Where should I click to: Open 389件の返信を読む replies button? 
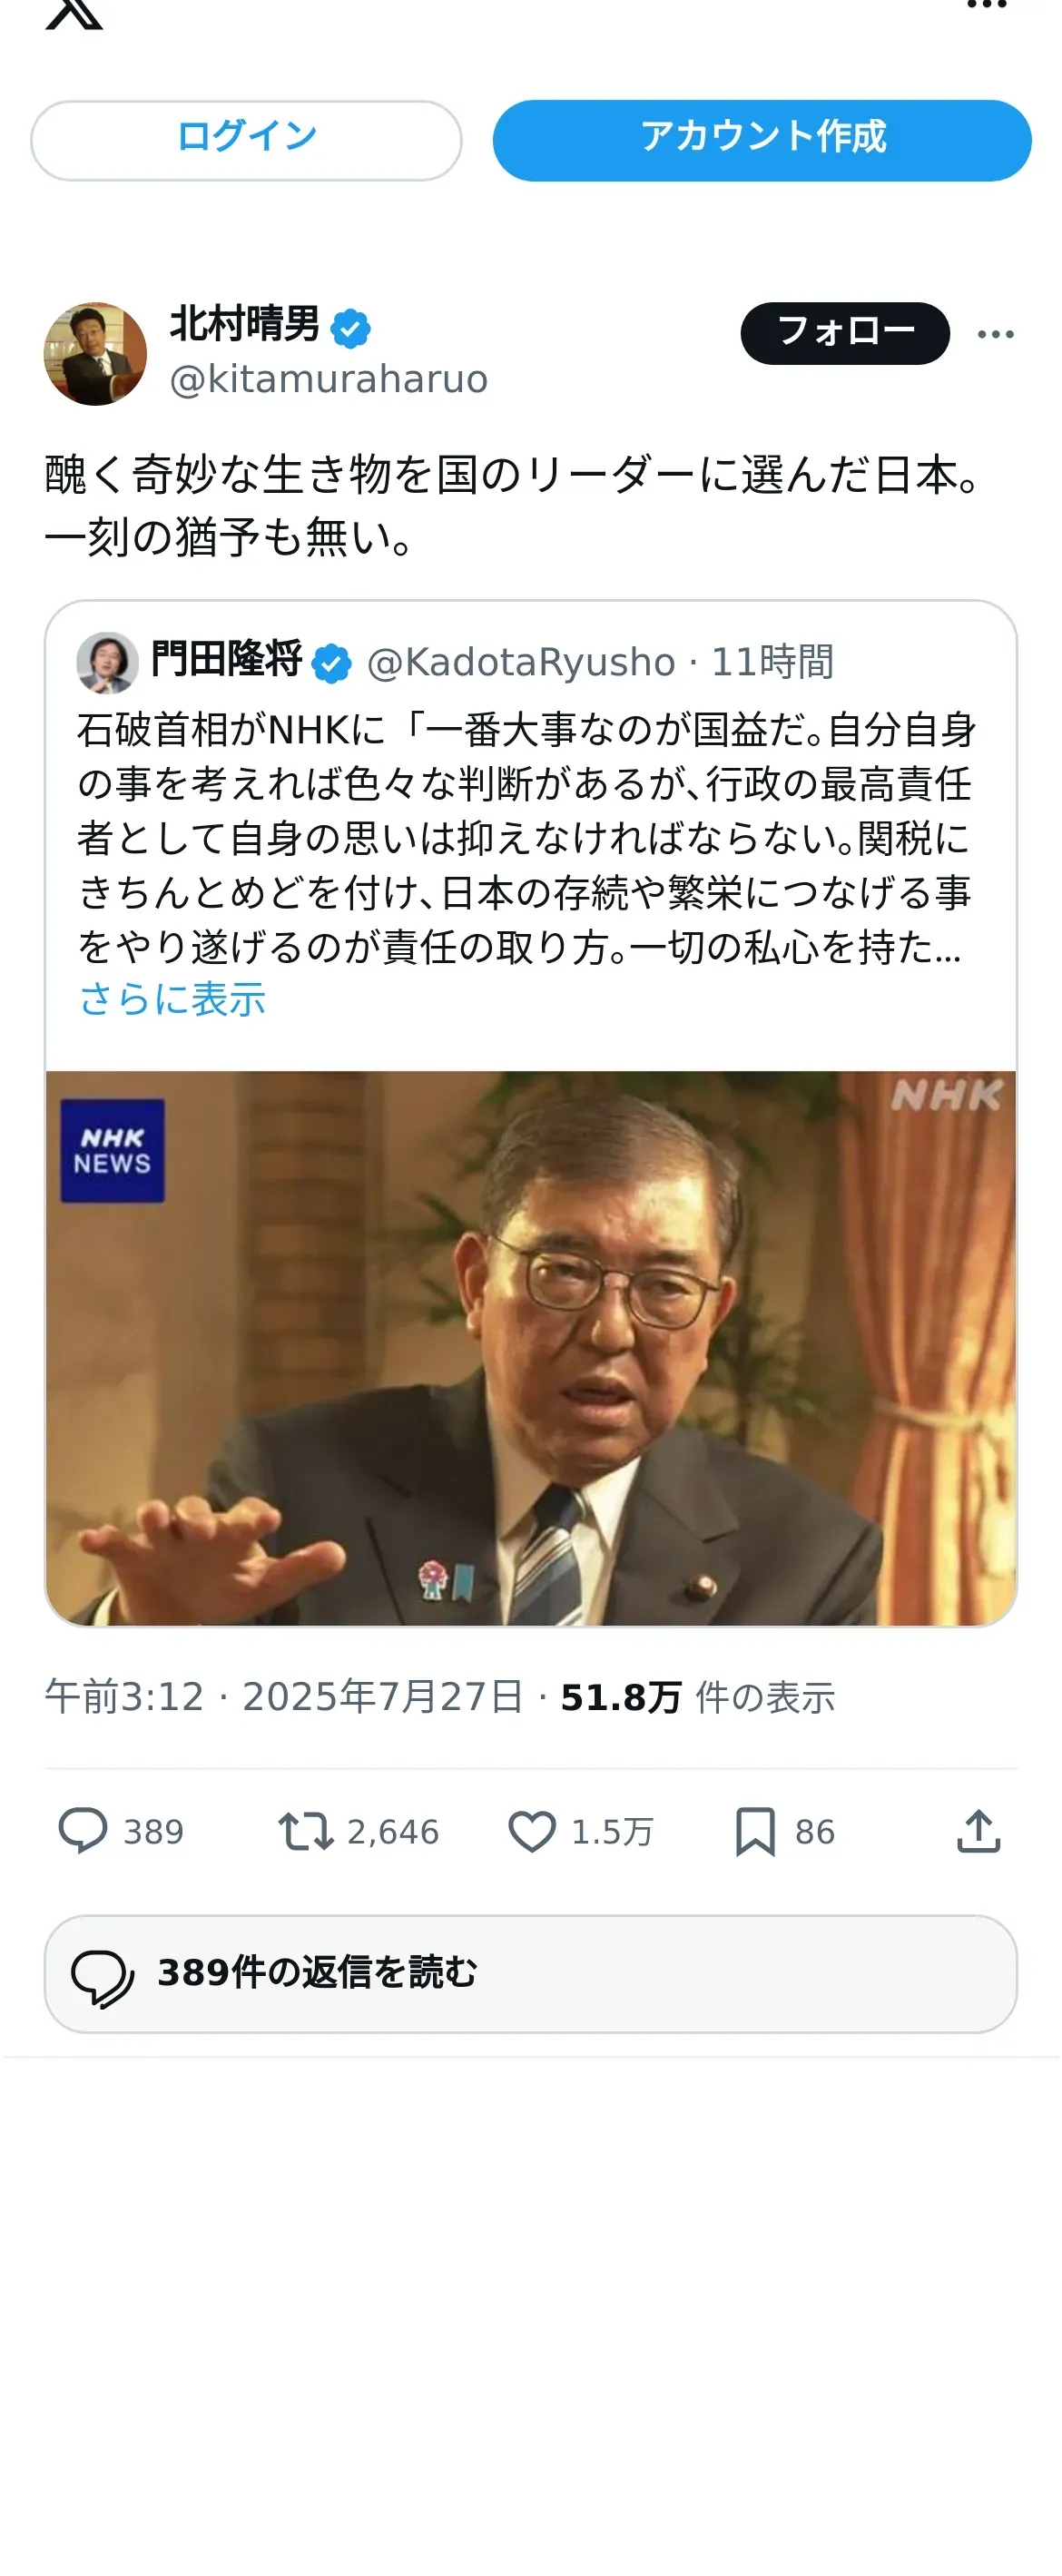[x=531, y=1974]
